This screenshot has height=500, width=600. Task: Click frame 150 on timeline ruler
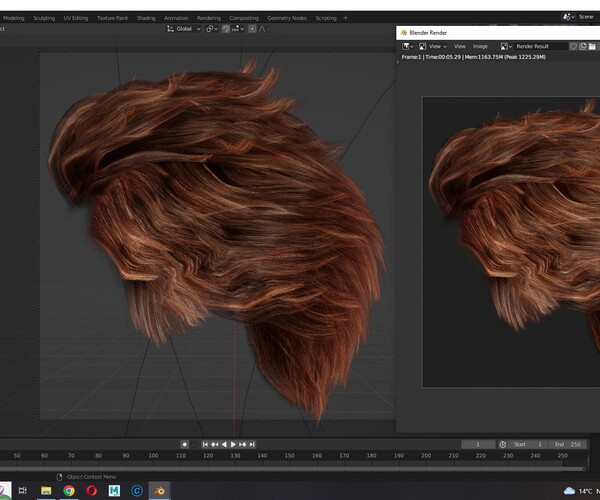(290, 456)
